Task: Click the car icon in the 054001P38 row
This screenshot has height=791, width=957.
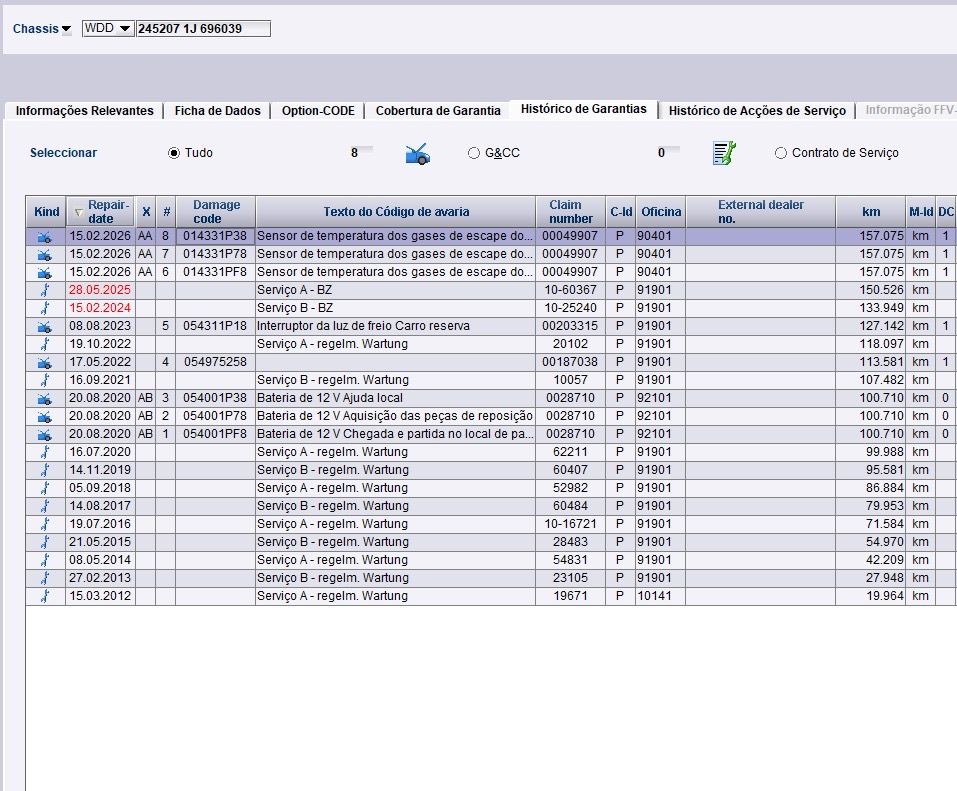Action: pyautogui.click(x=45, y=399)
